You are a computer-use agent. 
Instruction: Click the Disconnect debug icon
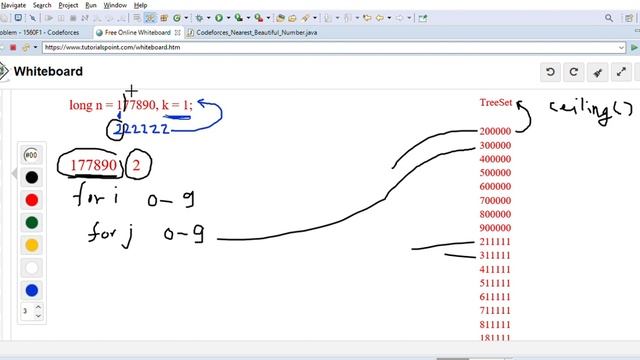(85, 18)
